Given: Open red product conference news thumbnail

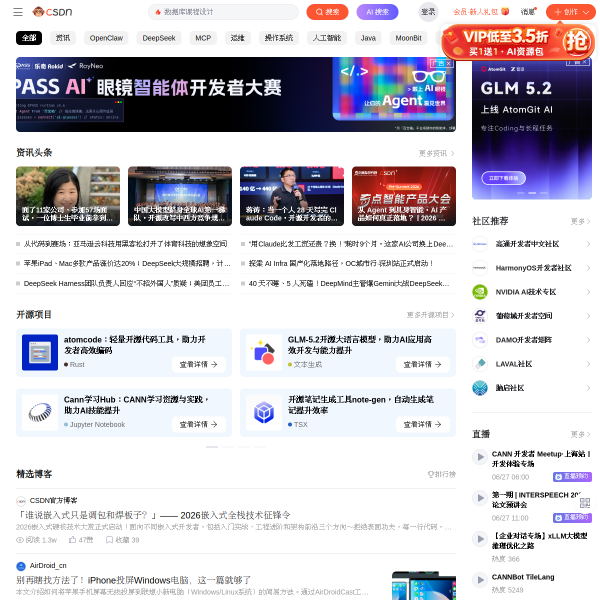Looking at the screenshot, I should [404, 196].
